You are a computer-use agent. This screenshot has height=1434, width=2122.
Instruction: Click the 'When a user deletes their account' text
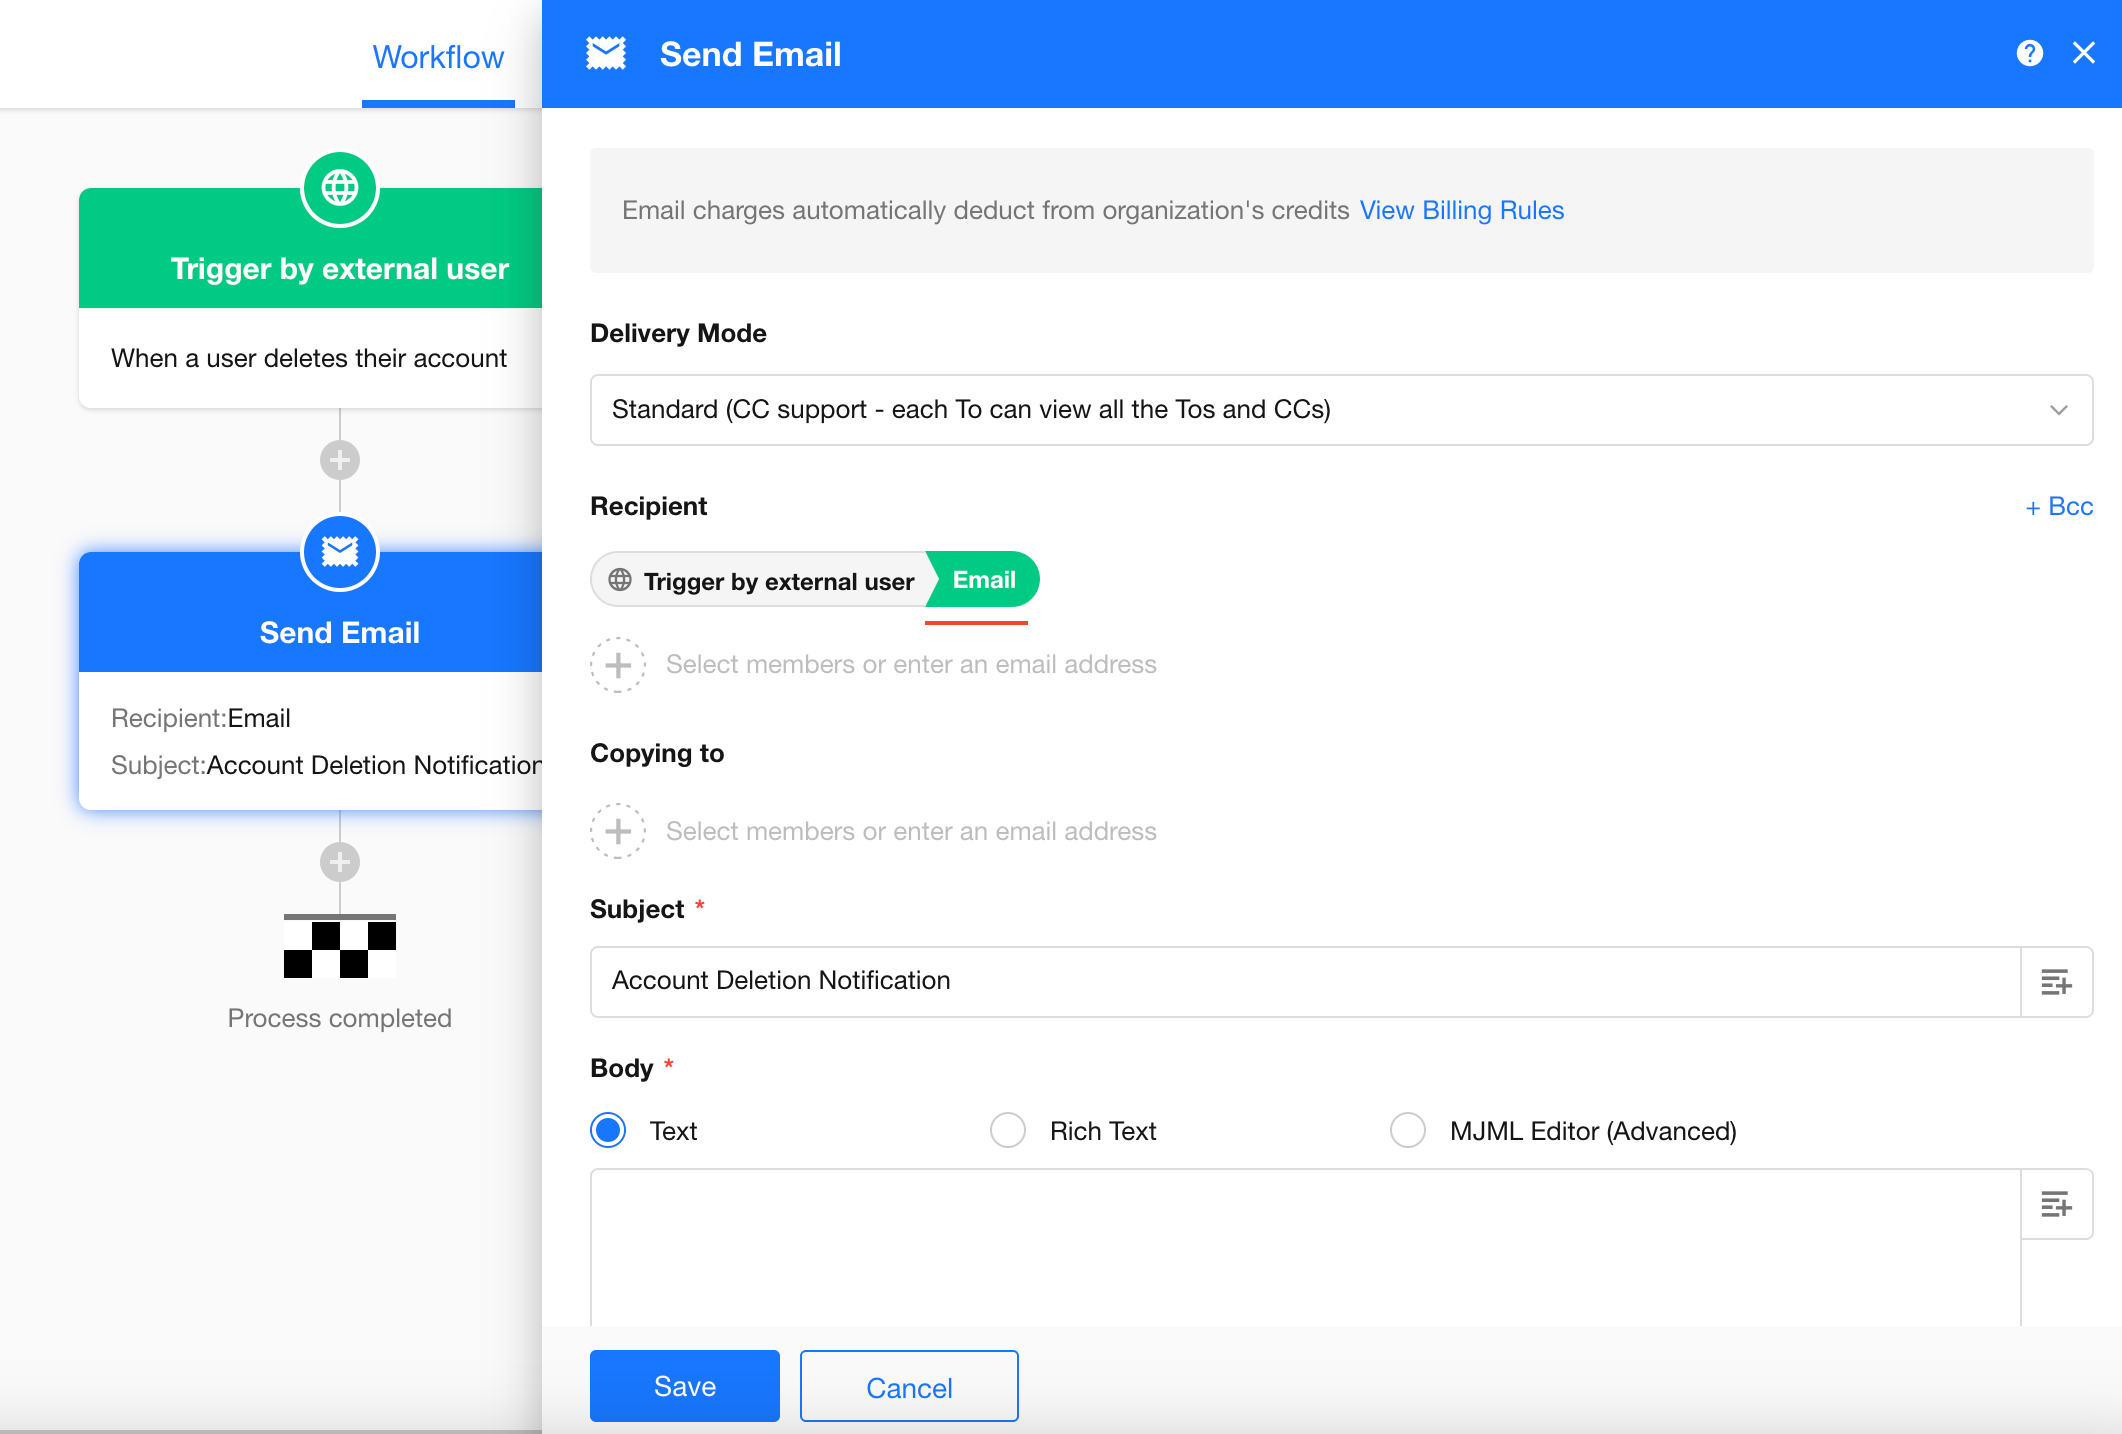[x=309, y=358]
